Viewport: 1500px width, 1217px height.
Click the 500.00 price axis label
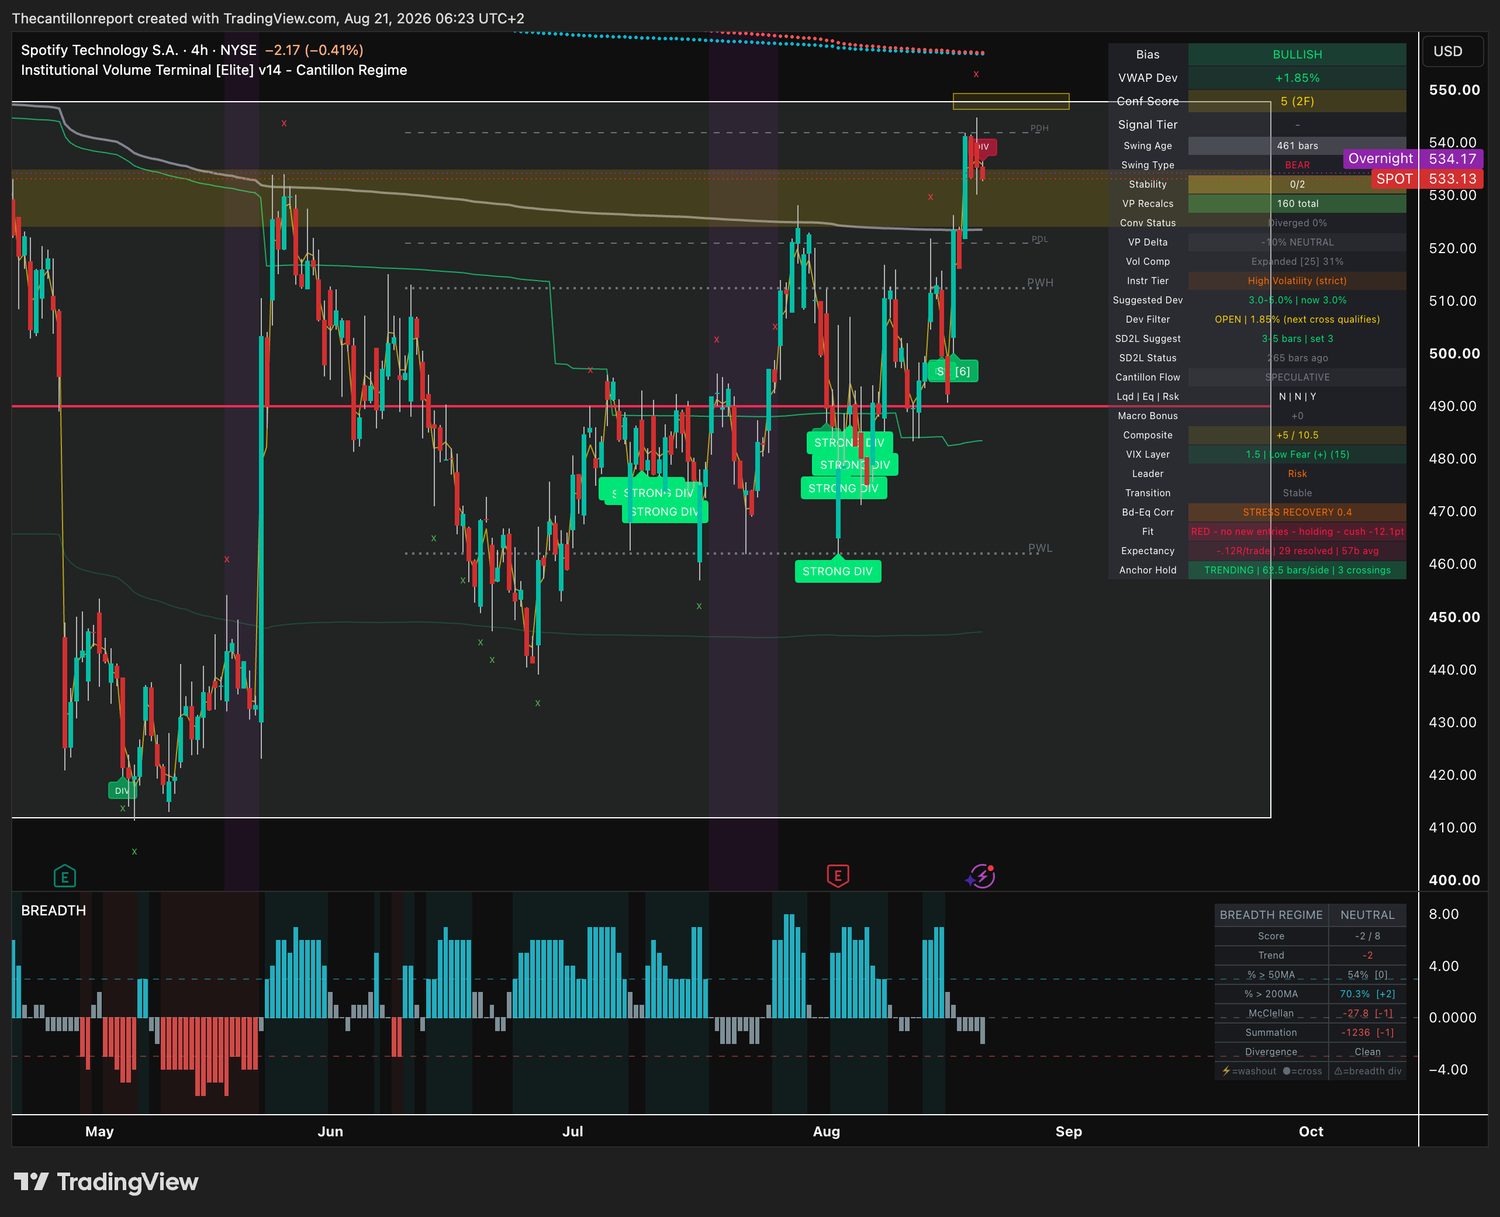1454,354
